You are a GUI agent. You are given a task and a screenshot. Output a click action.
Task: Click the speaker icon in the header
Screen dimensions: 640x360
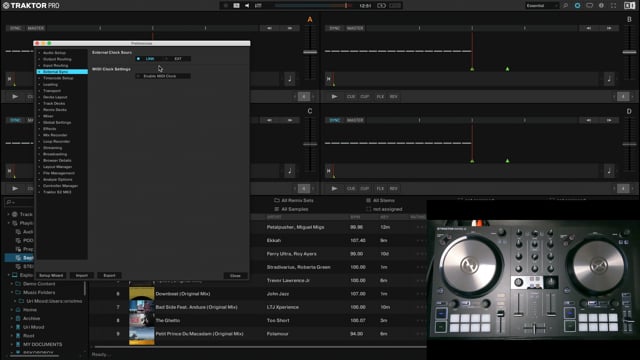247,6
